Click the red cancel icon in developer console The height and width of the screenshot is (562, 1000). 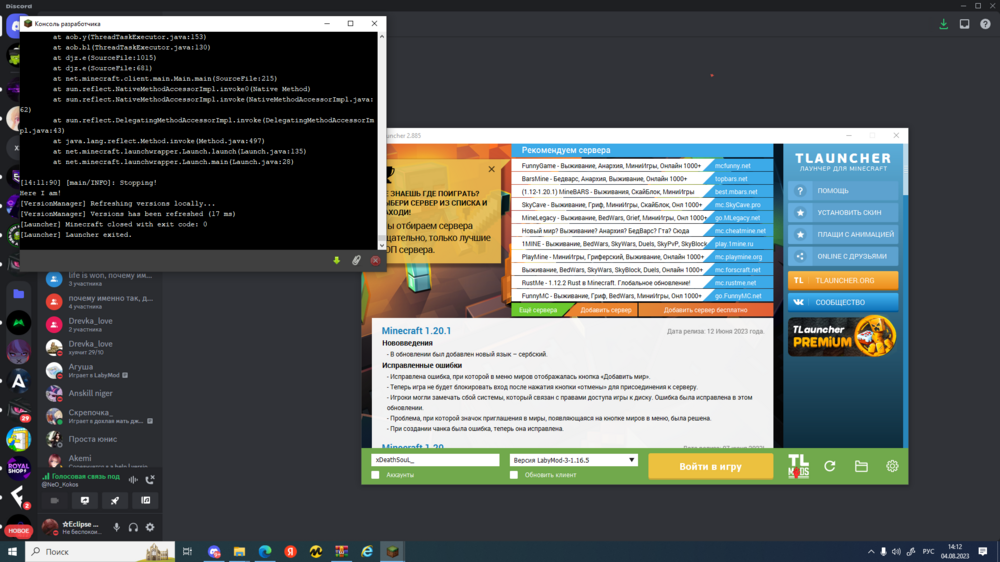(375, 260)
